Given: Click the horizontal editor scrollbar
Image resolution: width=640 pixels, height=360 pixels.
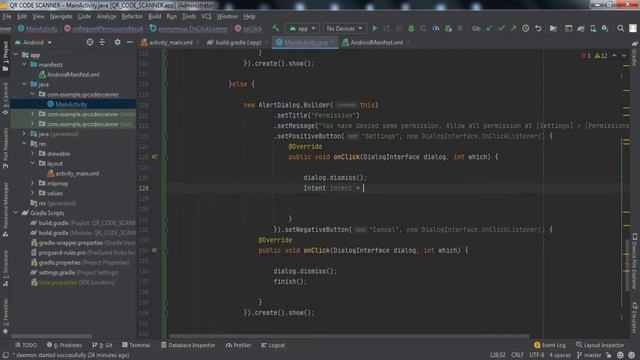Looking at the screenshot, I should pos(349,336).
